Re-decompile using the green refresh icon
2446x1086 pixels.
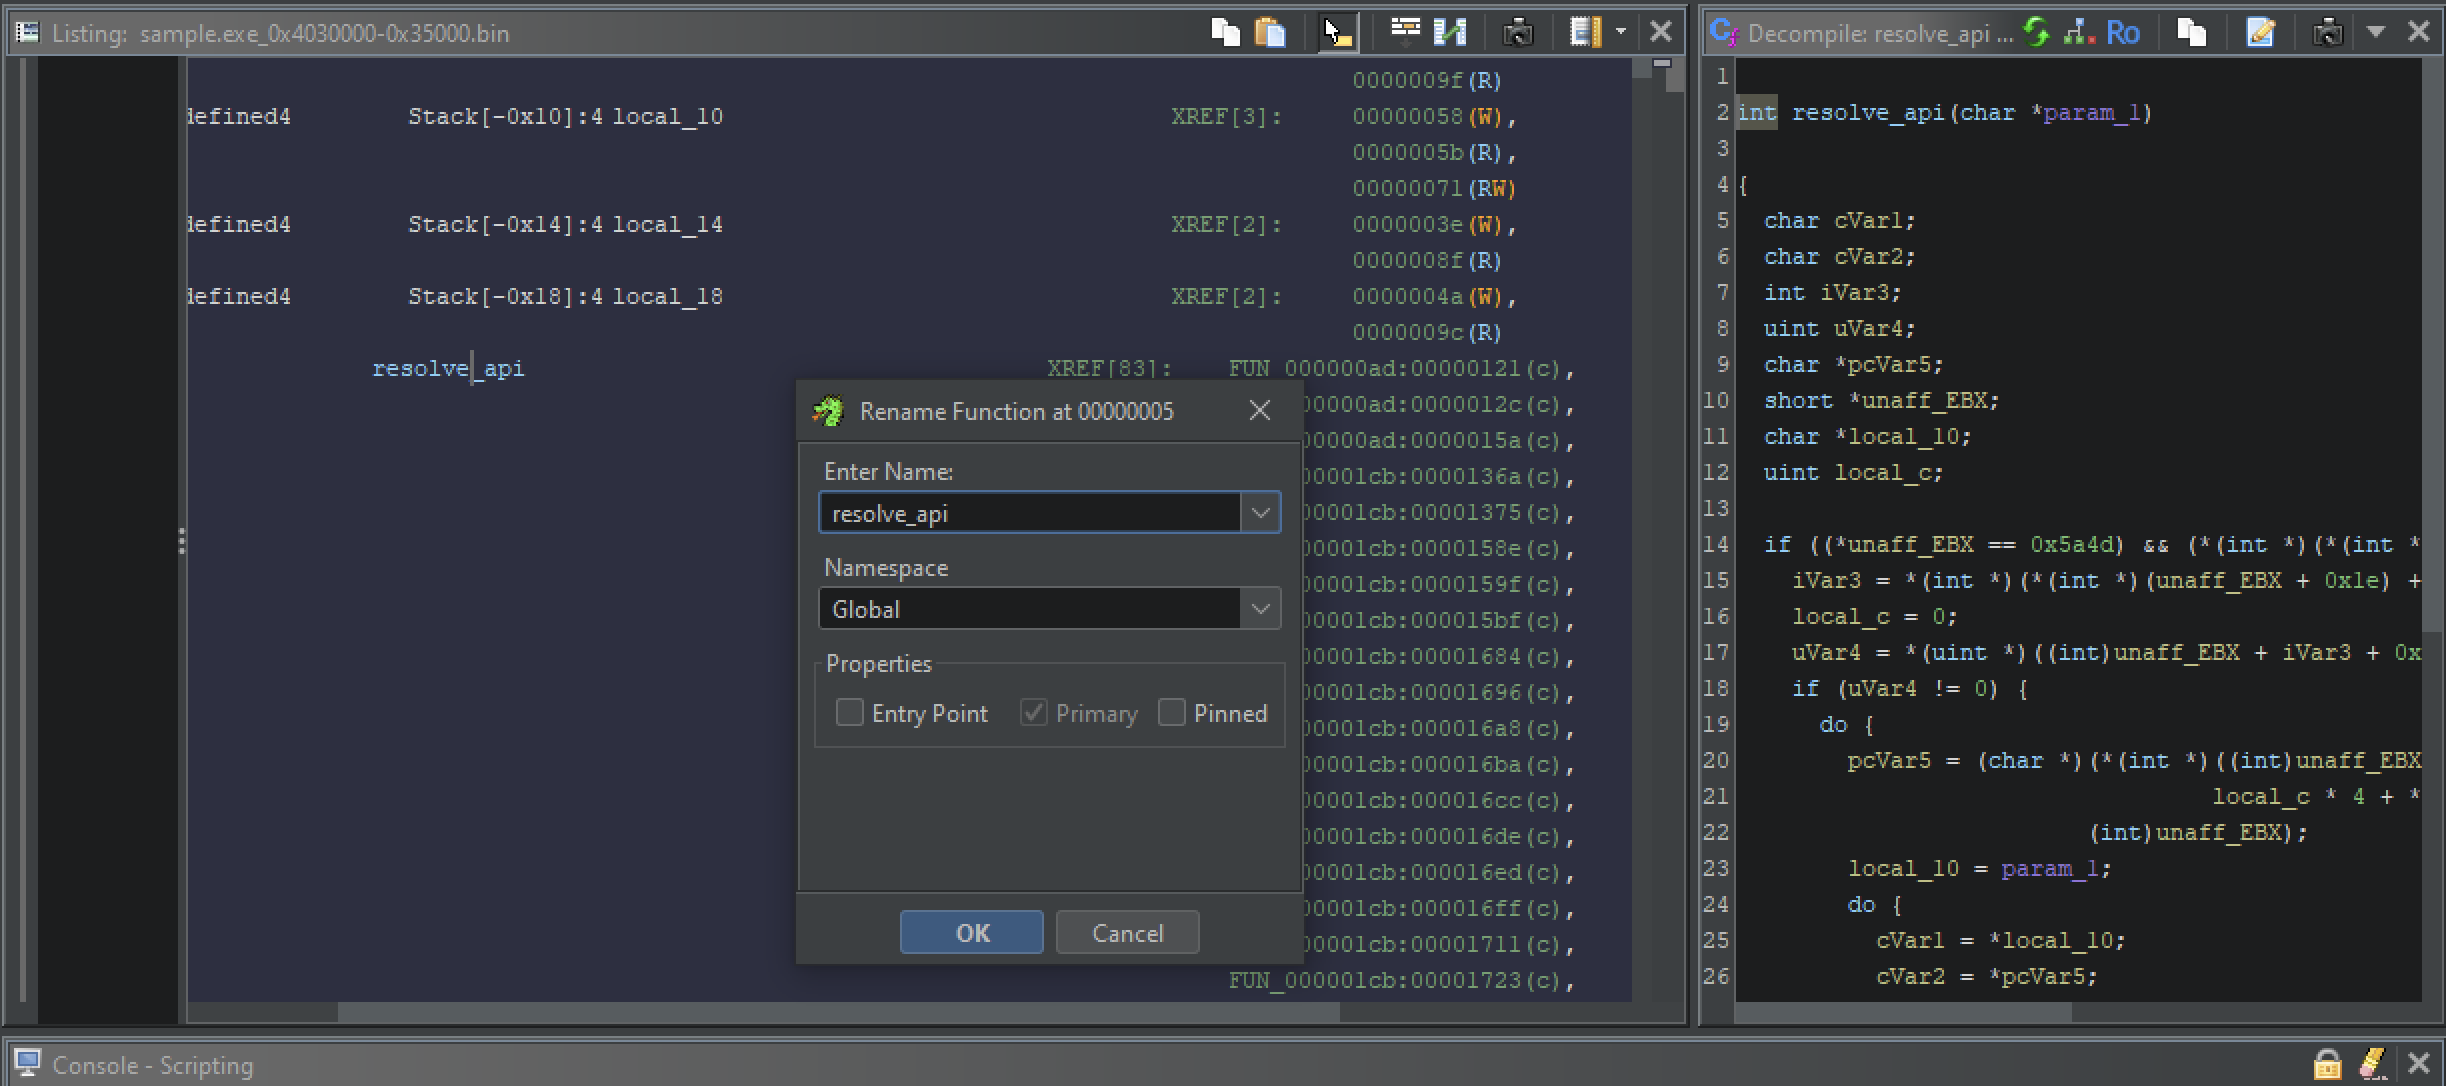[x=2036, y=32]
